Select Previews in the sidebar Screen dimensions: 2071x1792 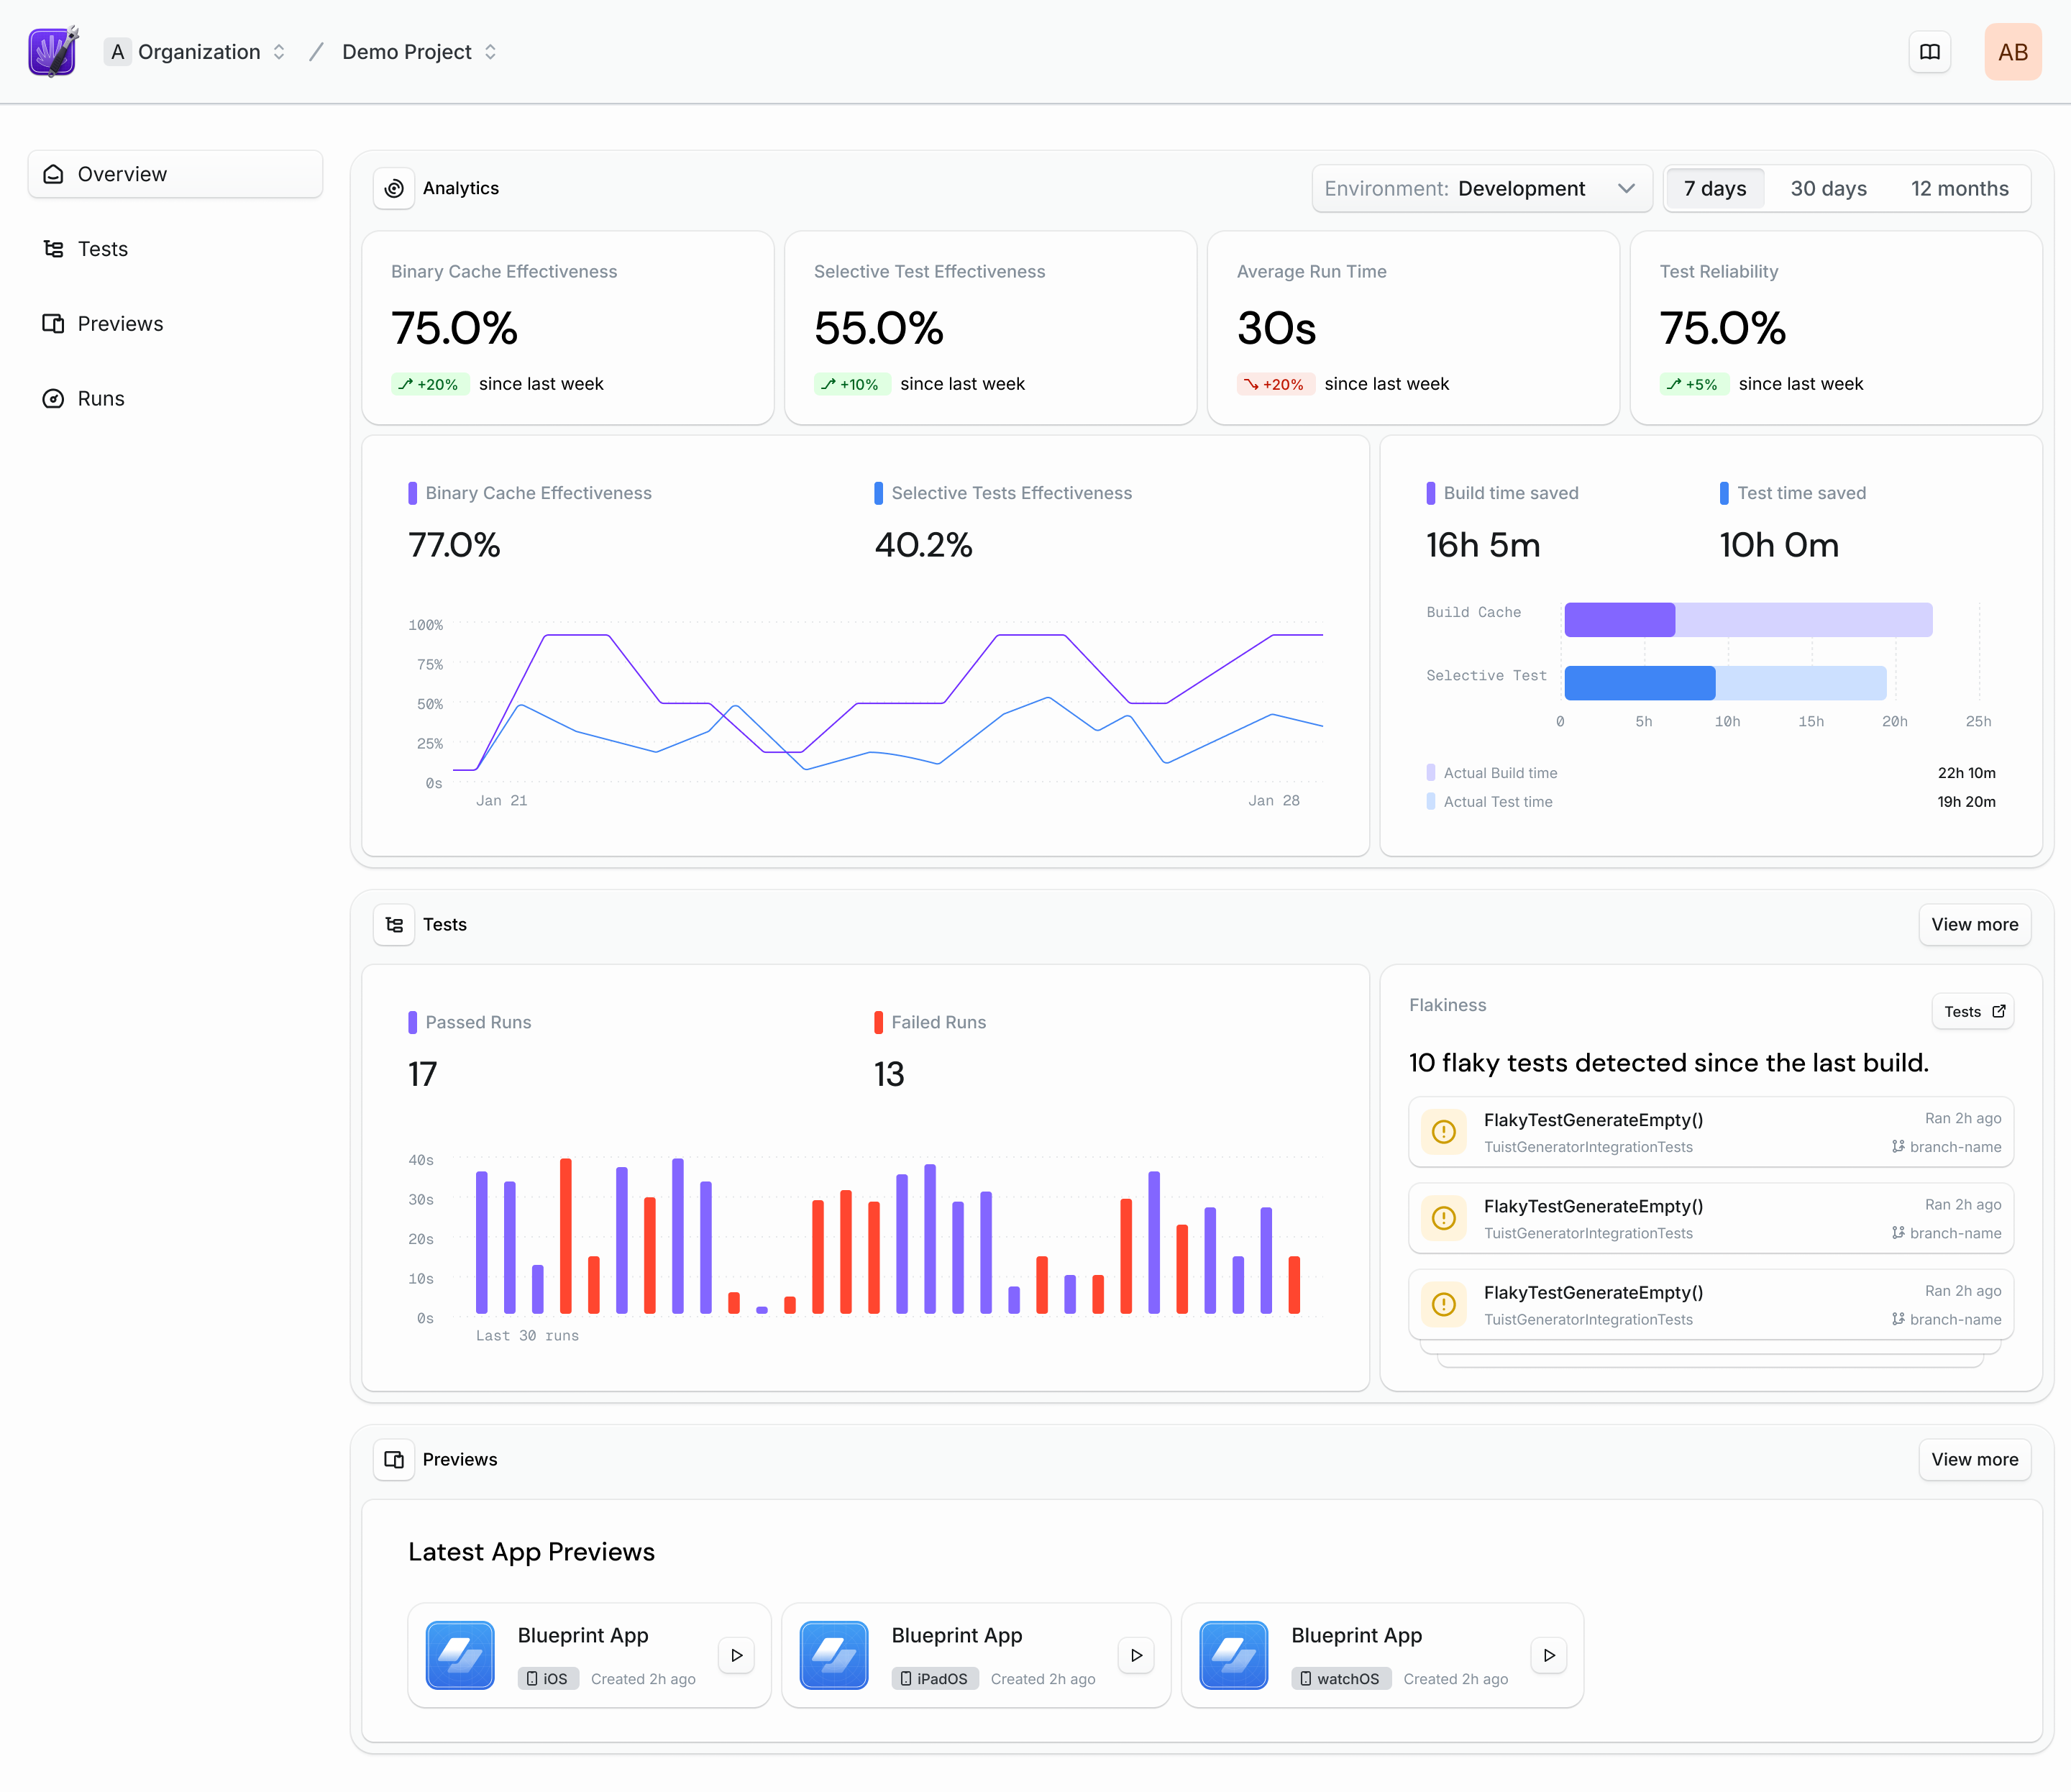119,323
